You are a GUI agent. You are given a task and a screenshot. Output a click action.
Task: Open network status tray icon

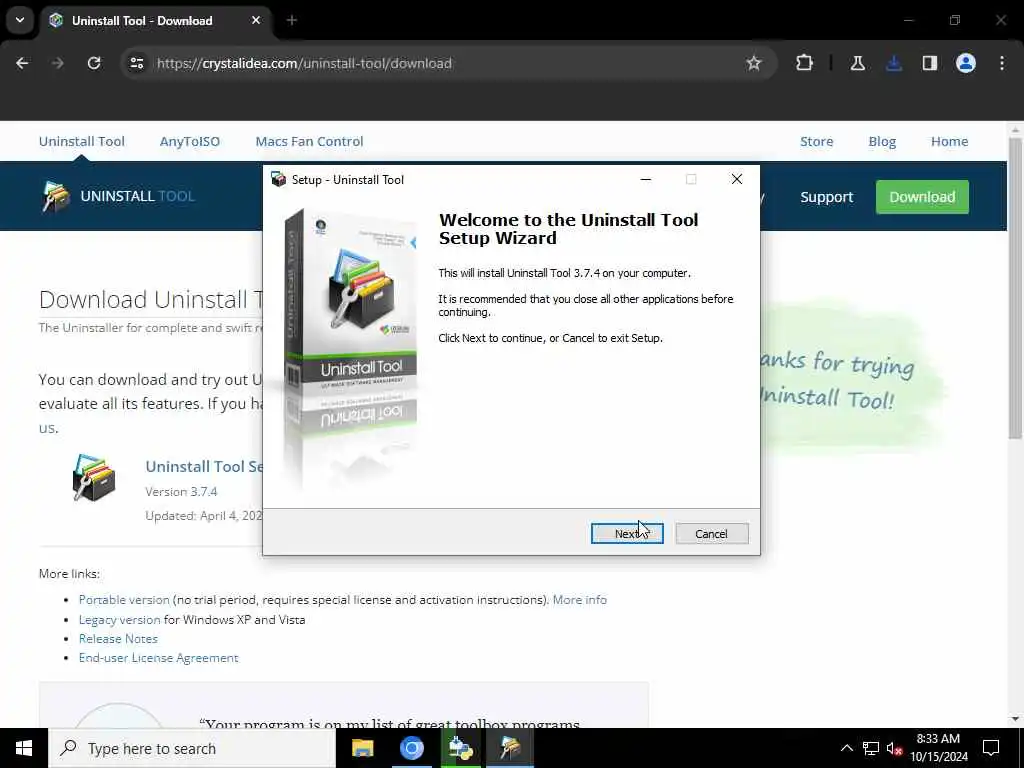click(871, 748)
